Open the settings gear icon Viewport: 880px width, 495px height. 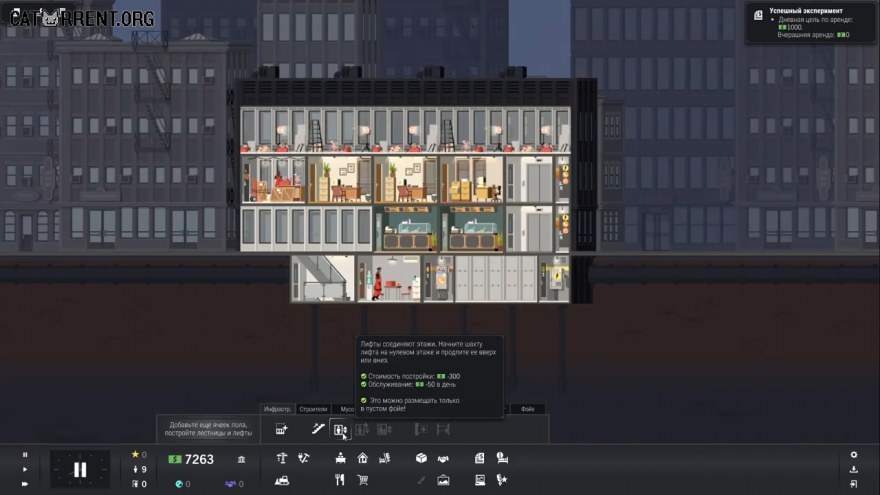tap(854, 455)
